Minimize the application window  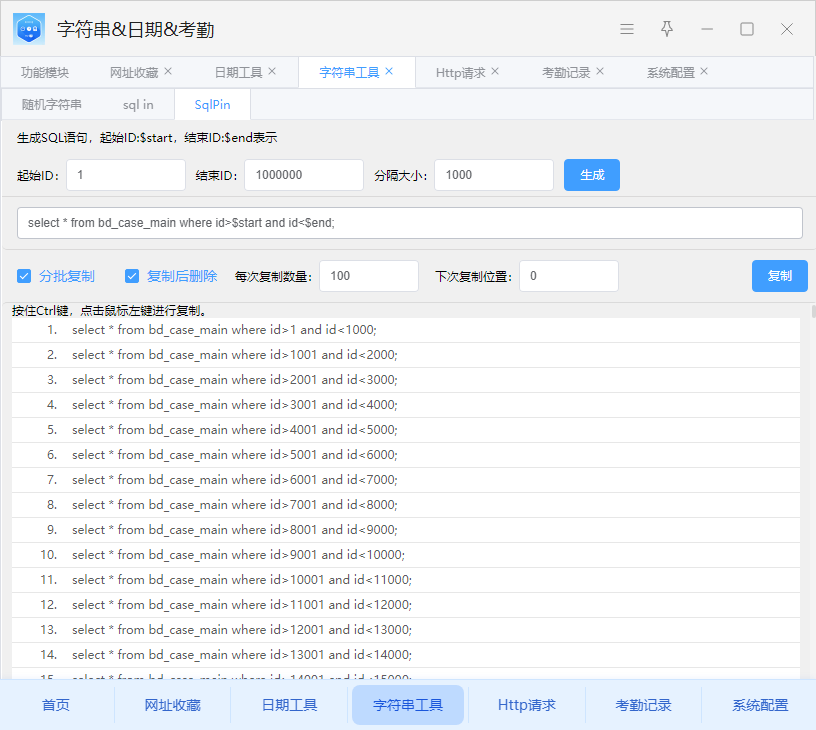pos(707,29)
